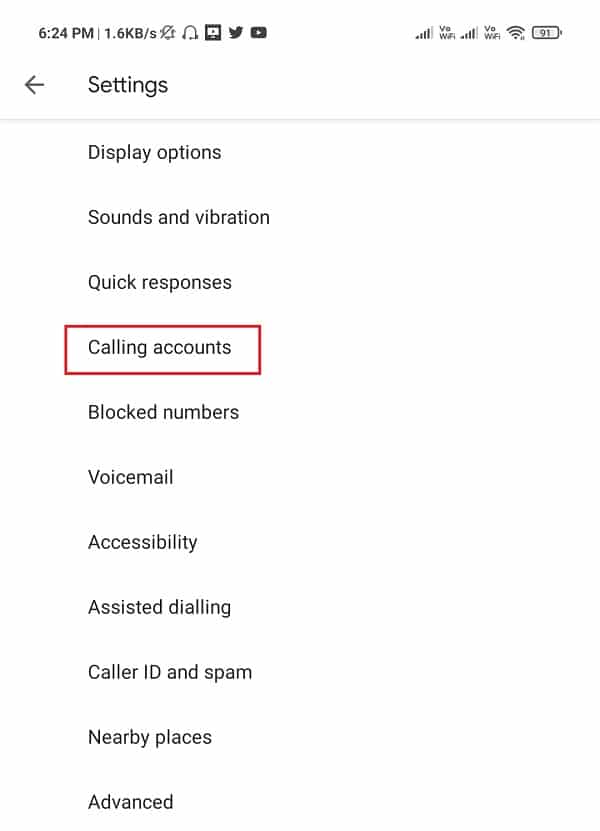Tap the headphones status icon
The width and height of the screenshot is (600, 831).
coord(189,33)
